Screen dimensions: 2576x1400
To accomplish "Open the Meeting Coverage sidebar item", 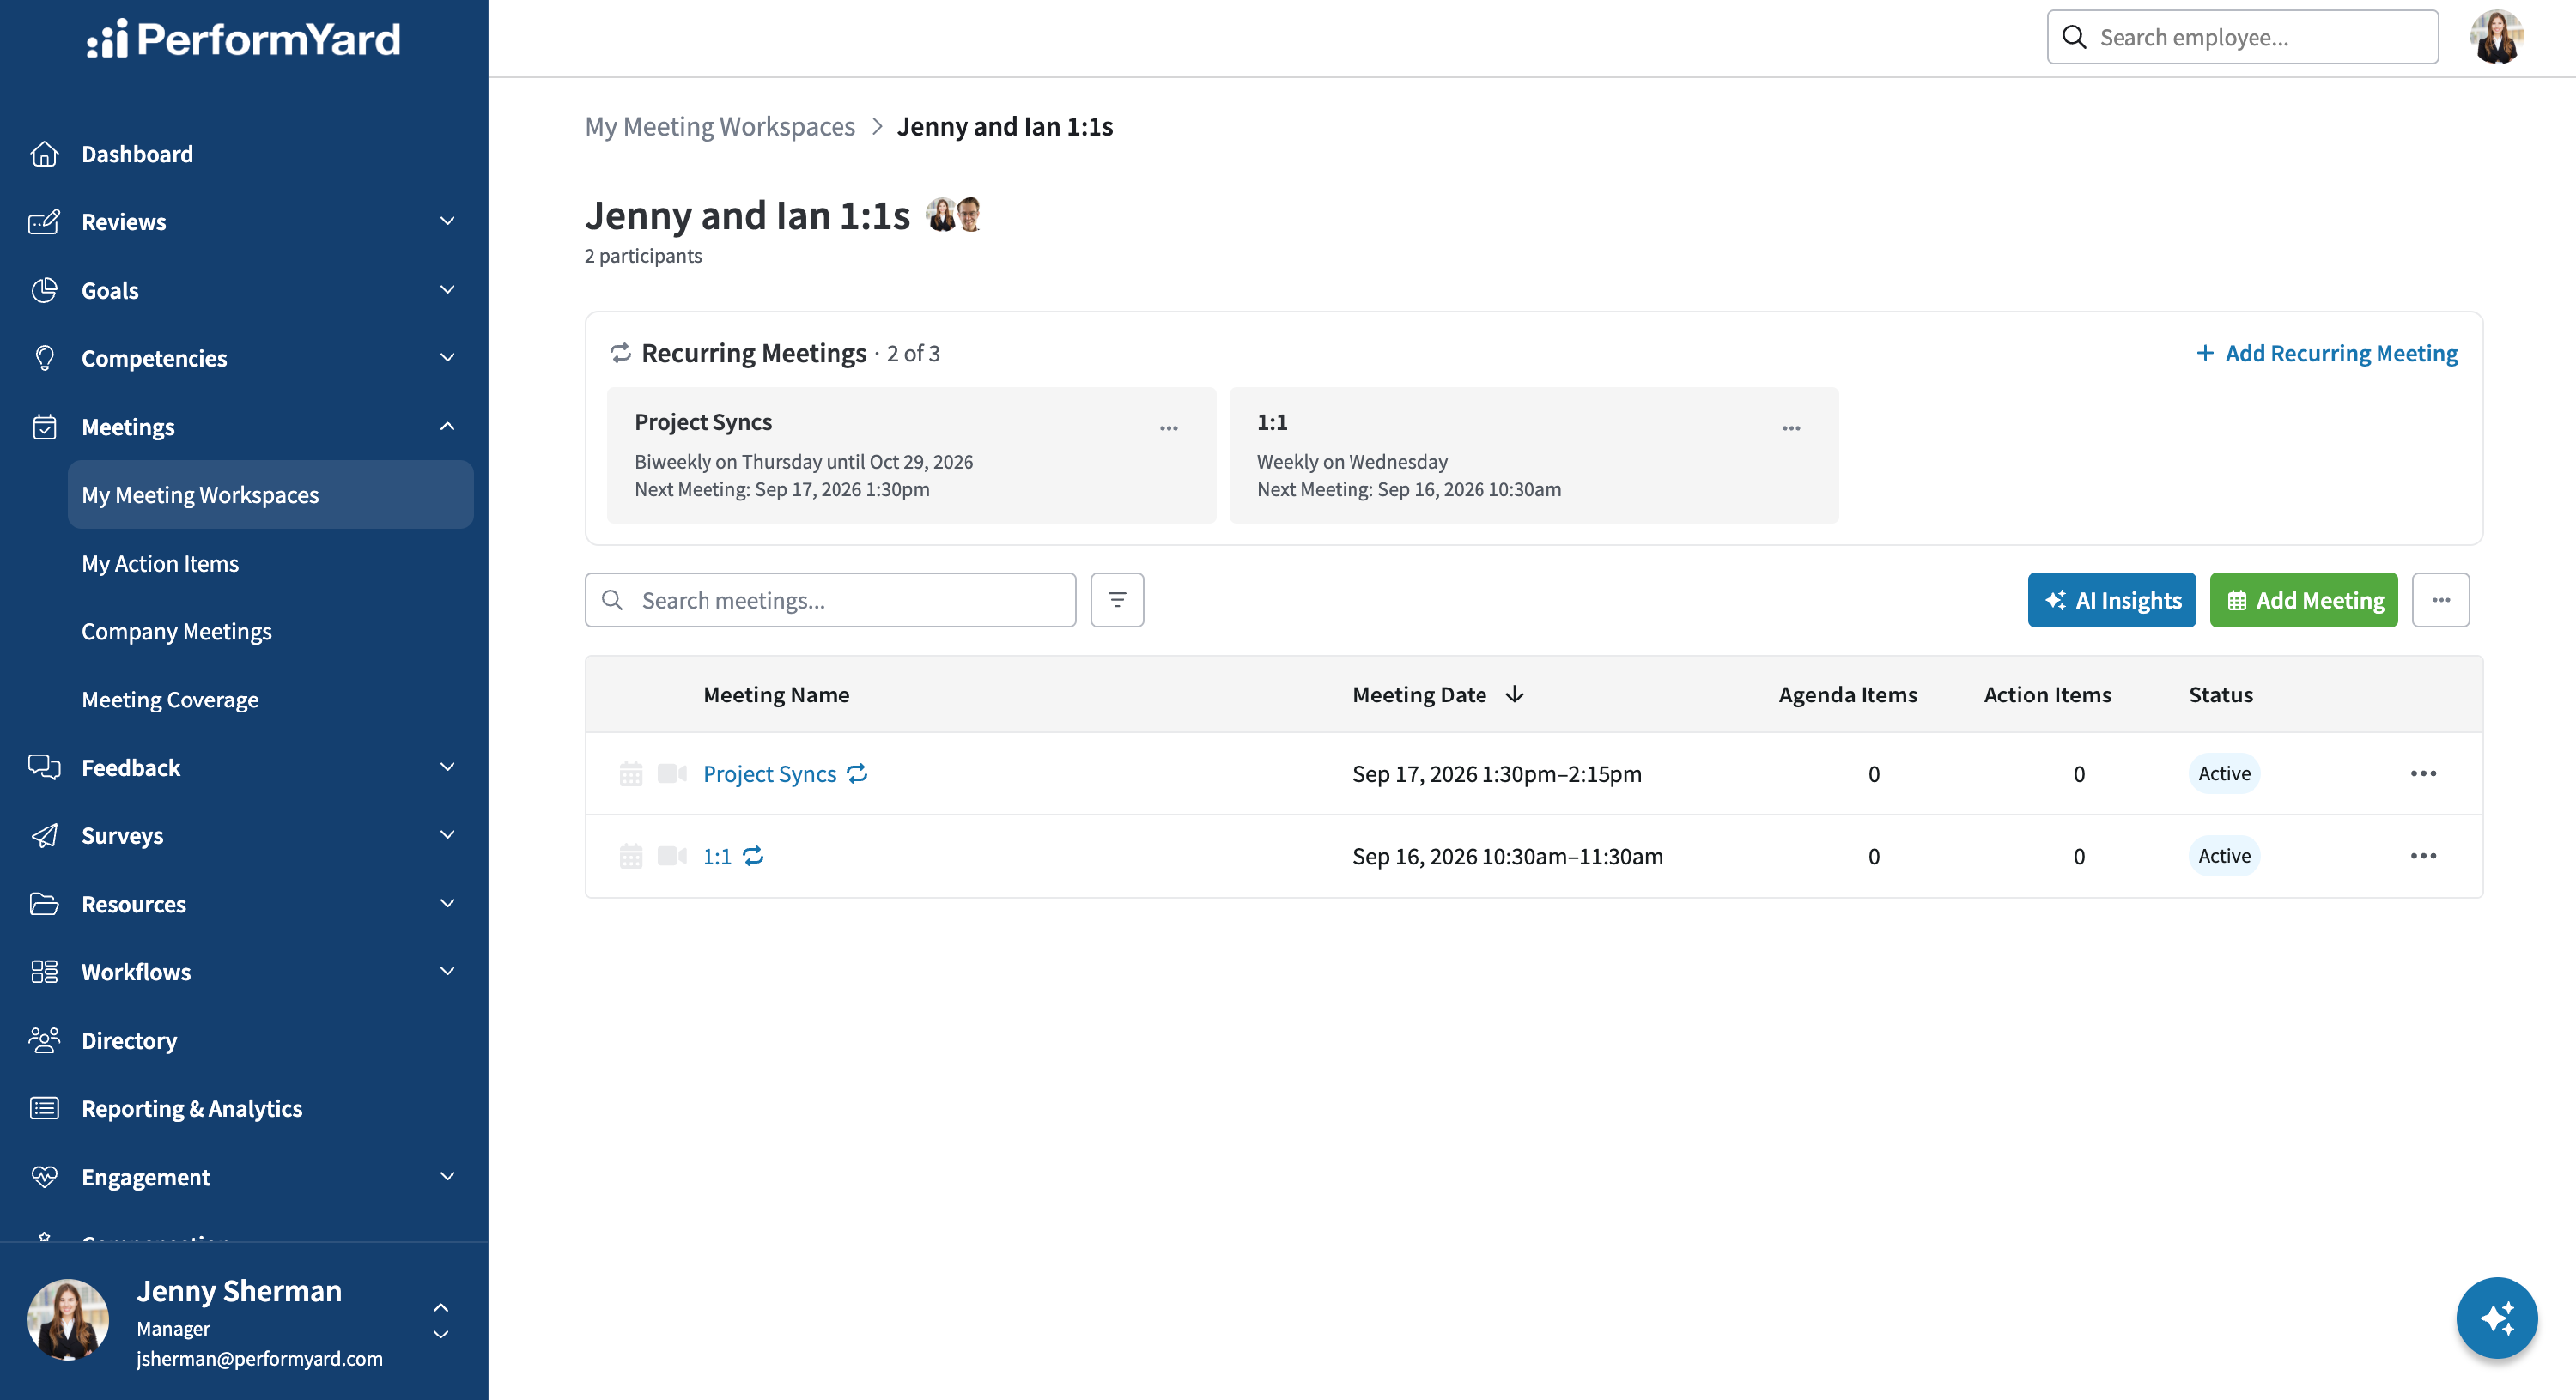I will point(170,699).
